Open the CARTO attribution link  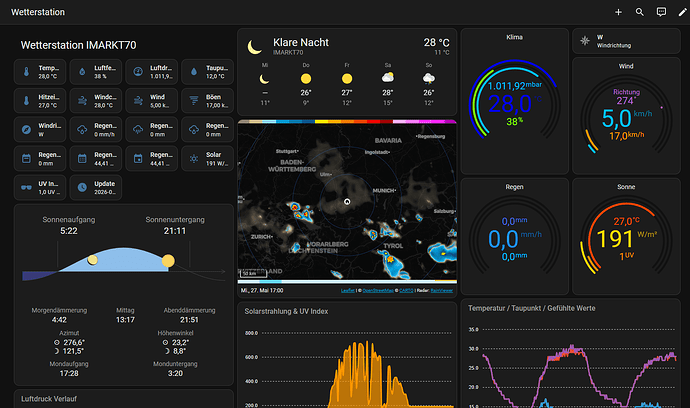click(x=406, y=290)
